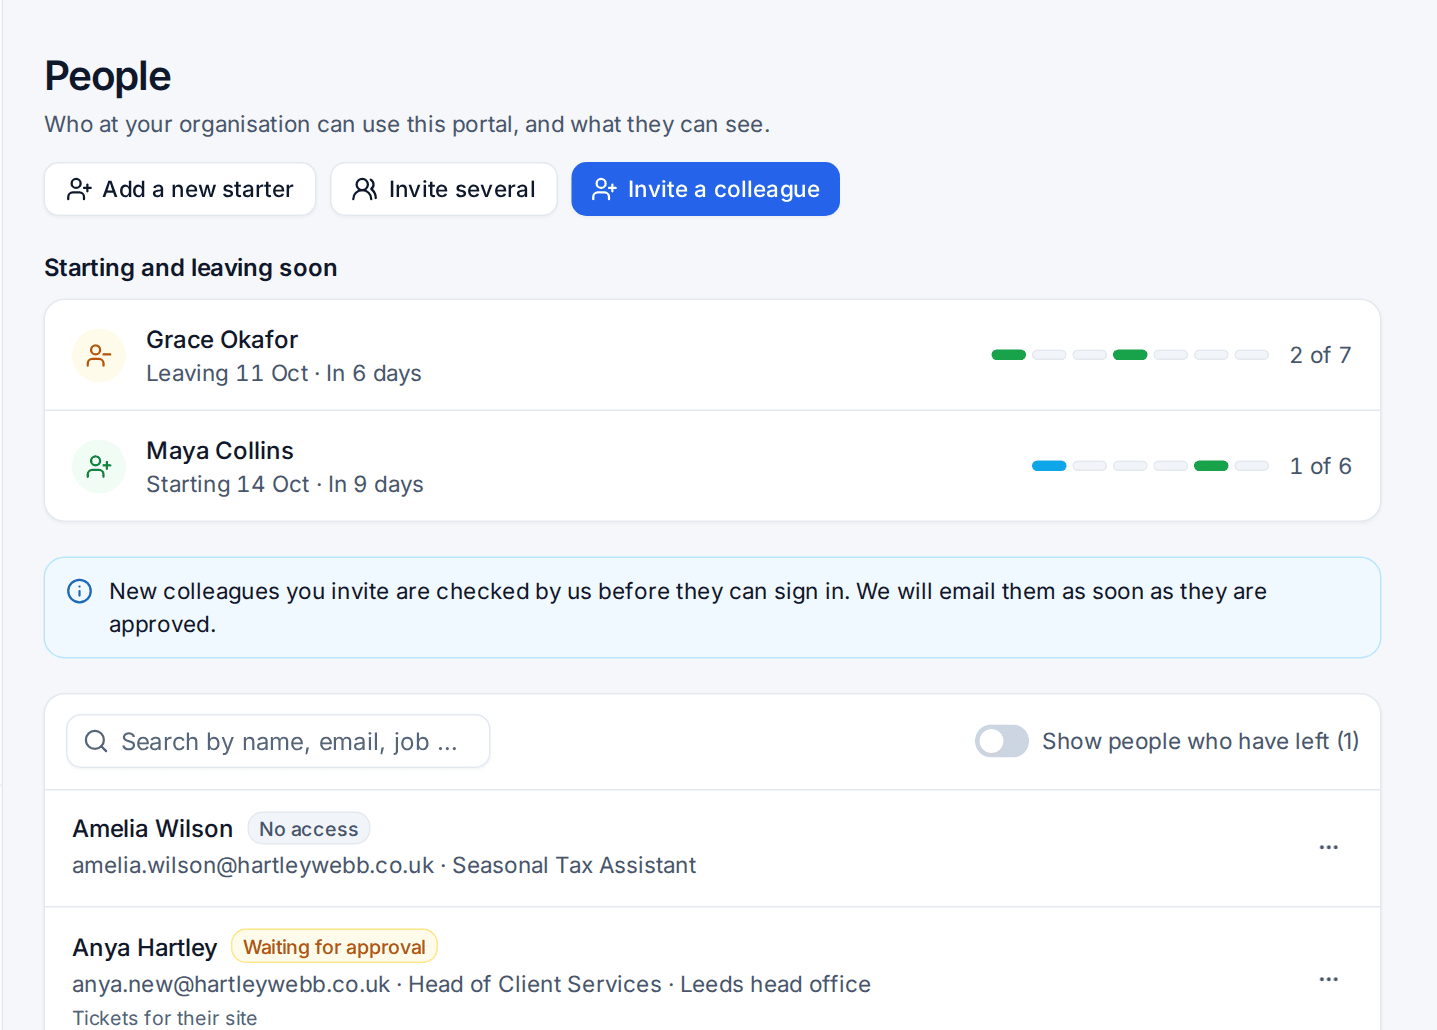
Task: Open the more options menu for Amelia Wilson
Action: 1328,847
